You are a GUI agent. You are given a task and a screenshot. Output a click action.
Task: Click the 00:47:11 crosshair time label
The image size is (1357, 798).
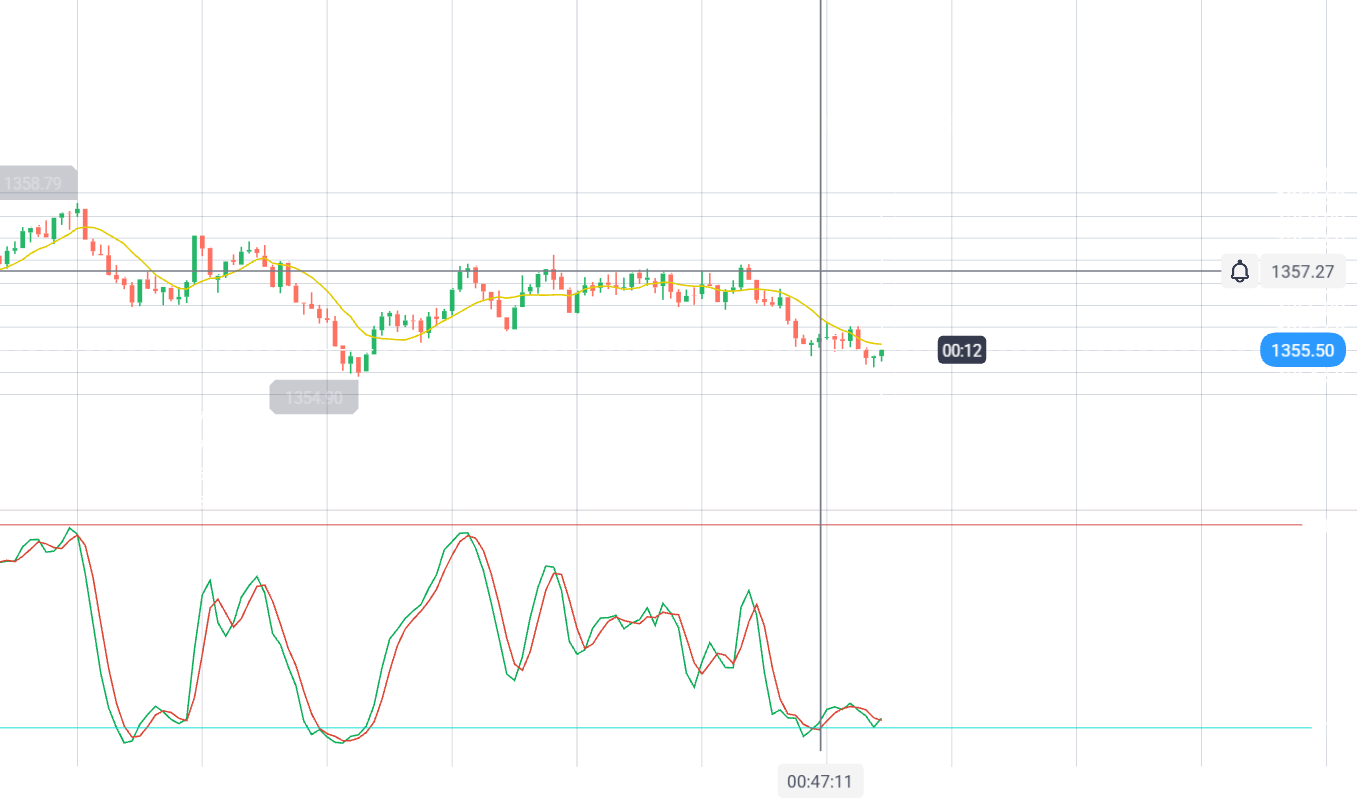pos(819,781)
